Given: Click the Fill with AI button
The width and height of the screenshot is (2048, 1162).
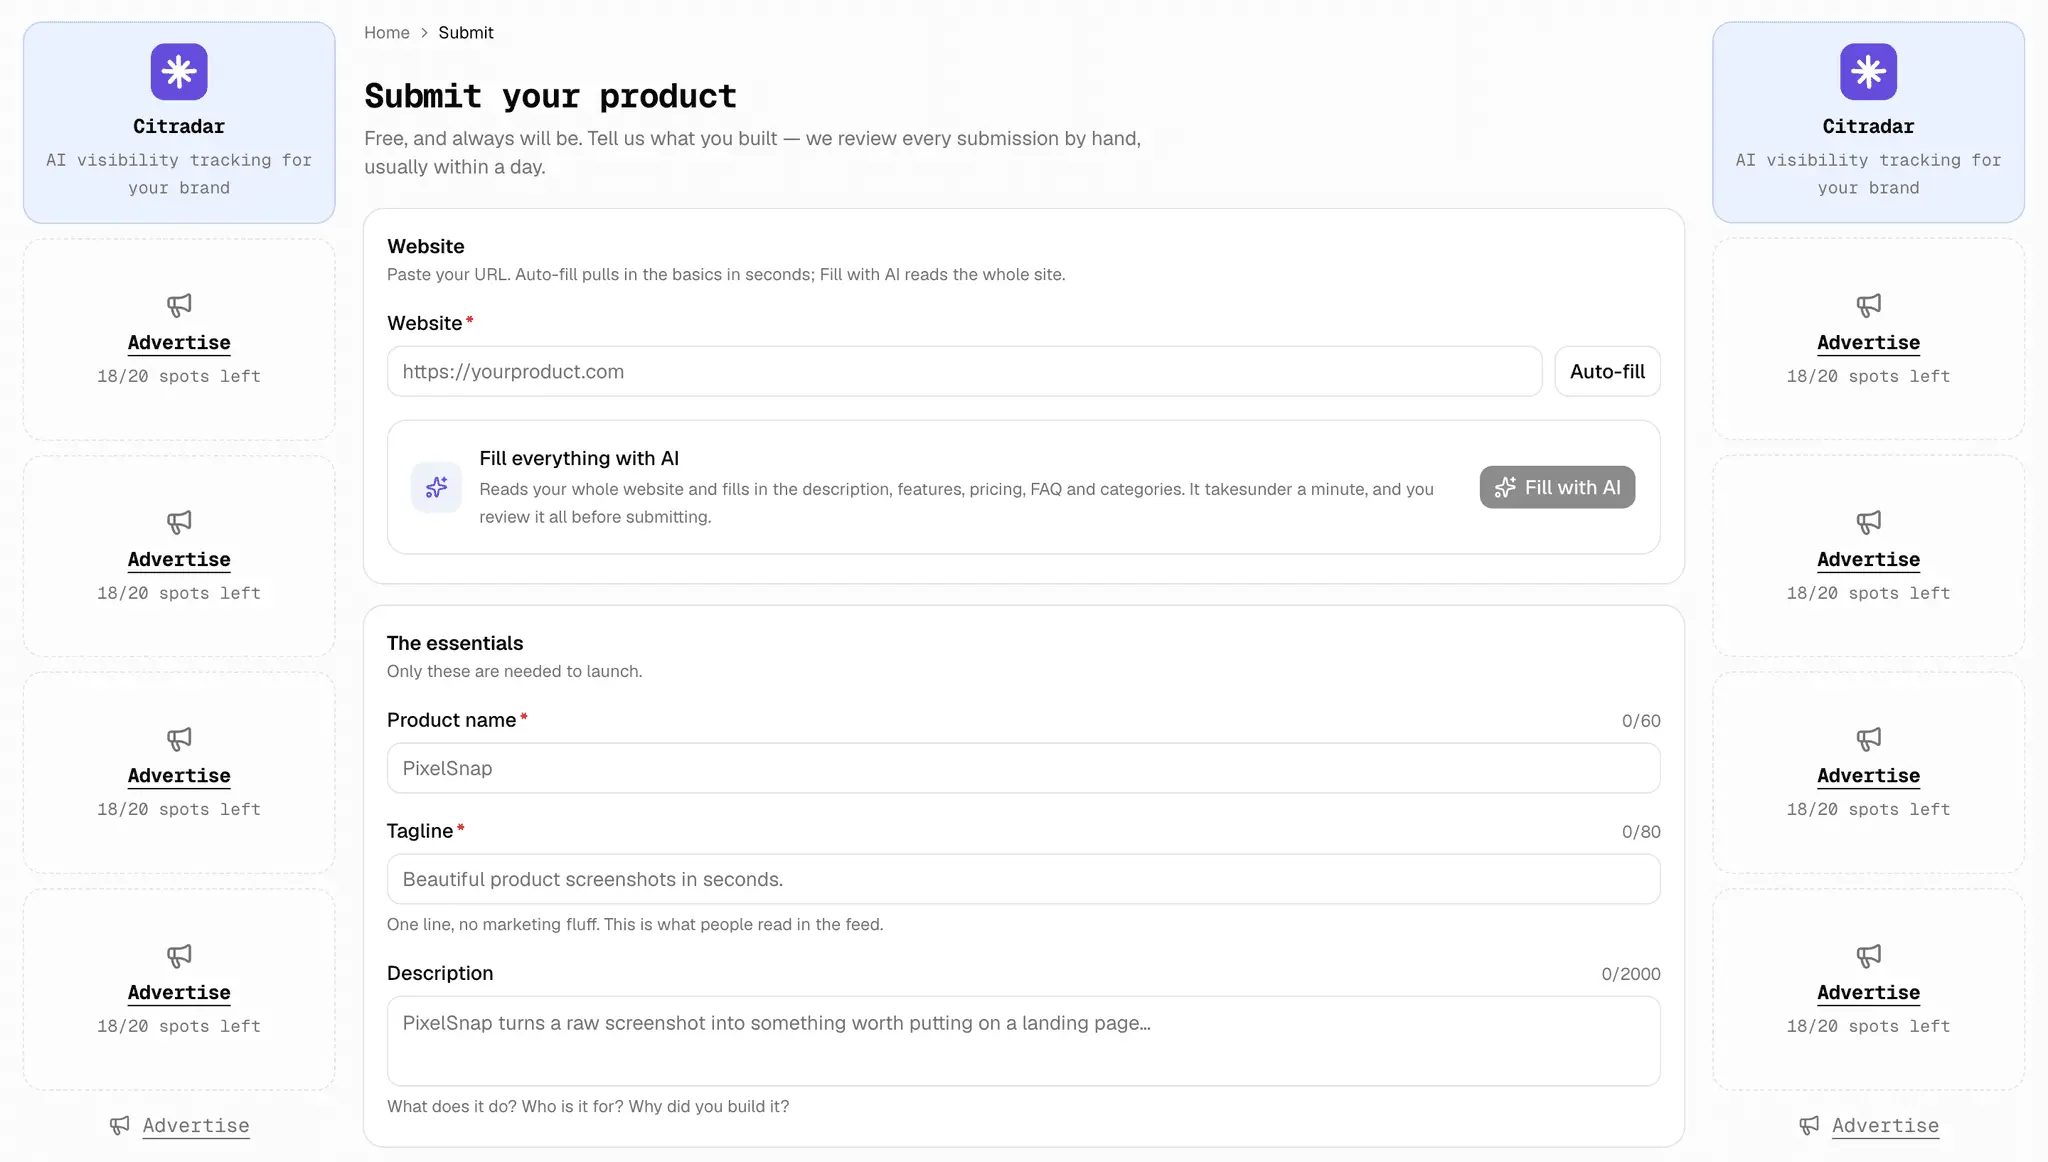Looking at the screenshot, I should [1557, 487].
